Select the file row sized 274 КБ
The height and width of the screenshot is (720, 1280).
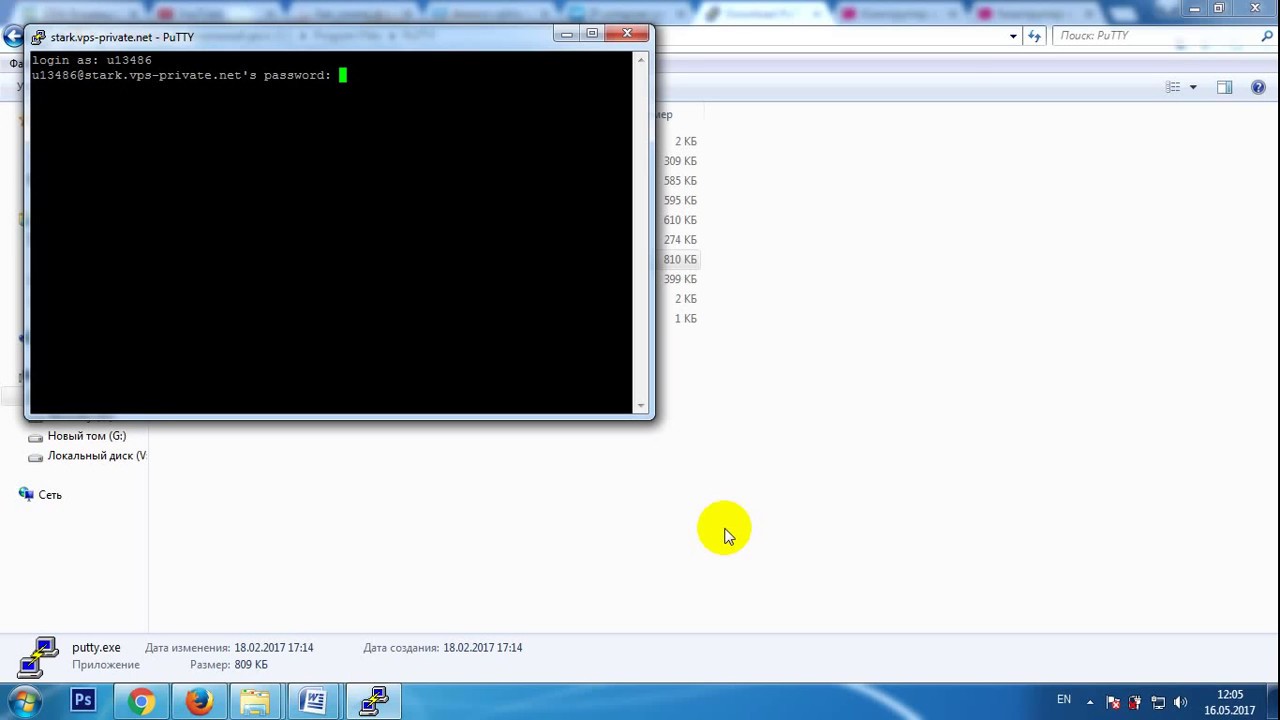680,240
